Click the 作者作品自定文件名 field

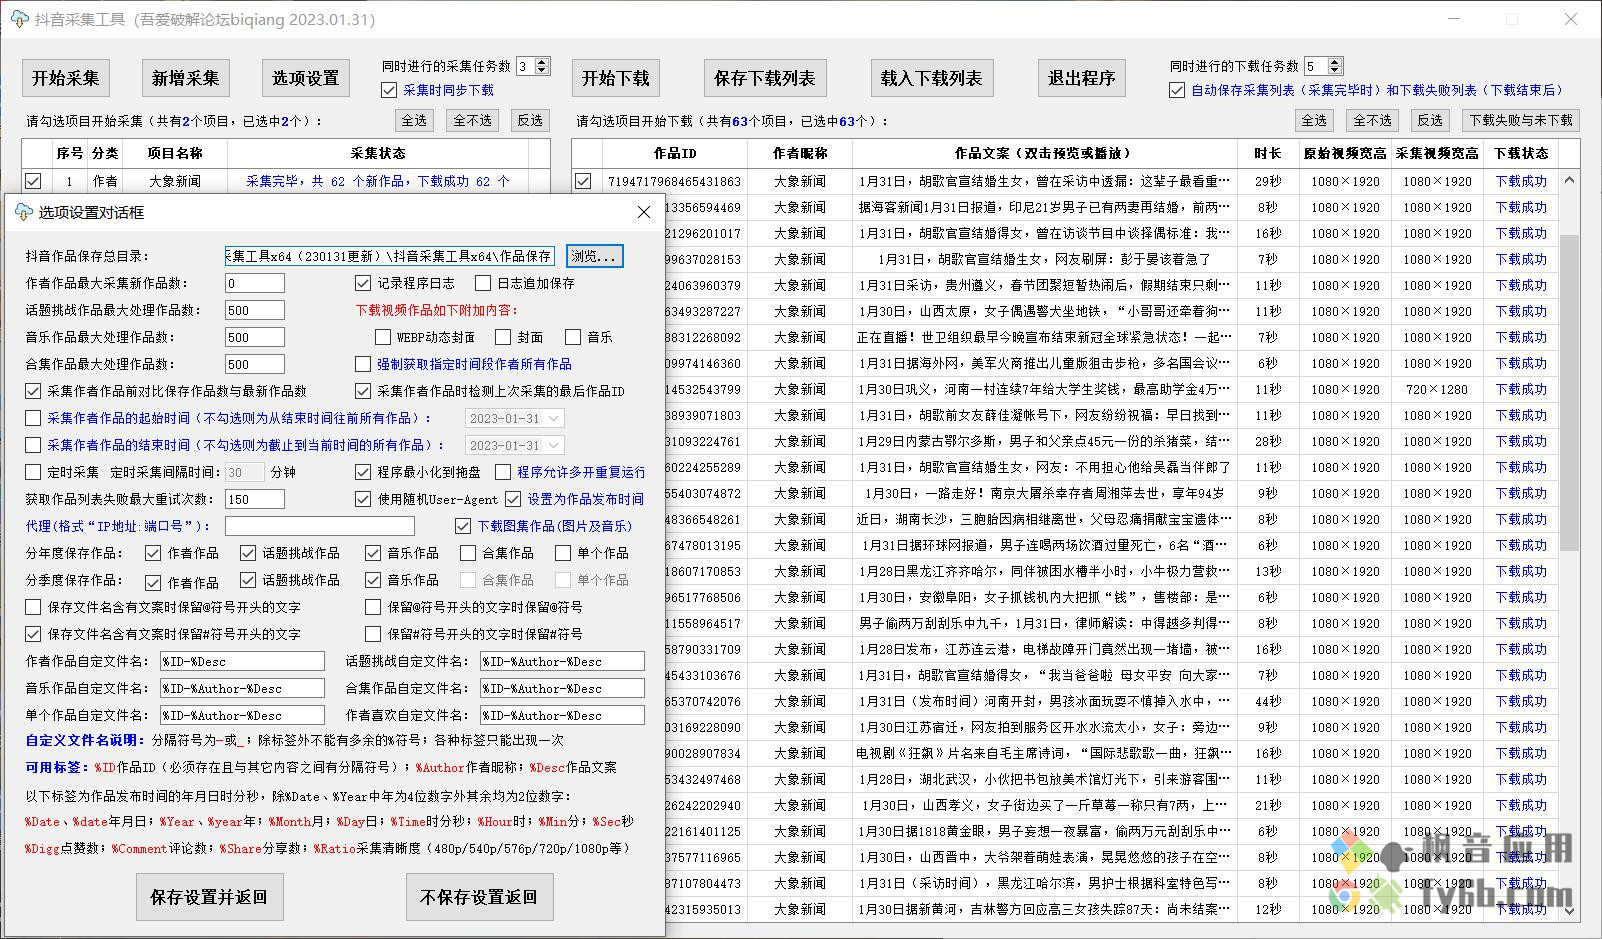click(242, 661)
